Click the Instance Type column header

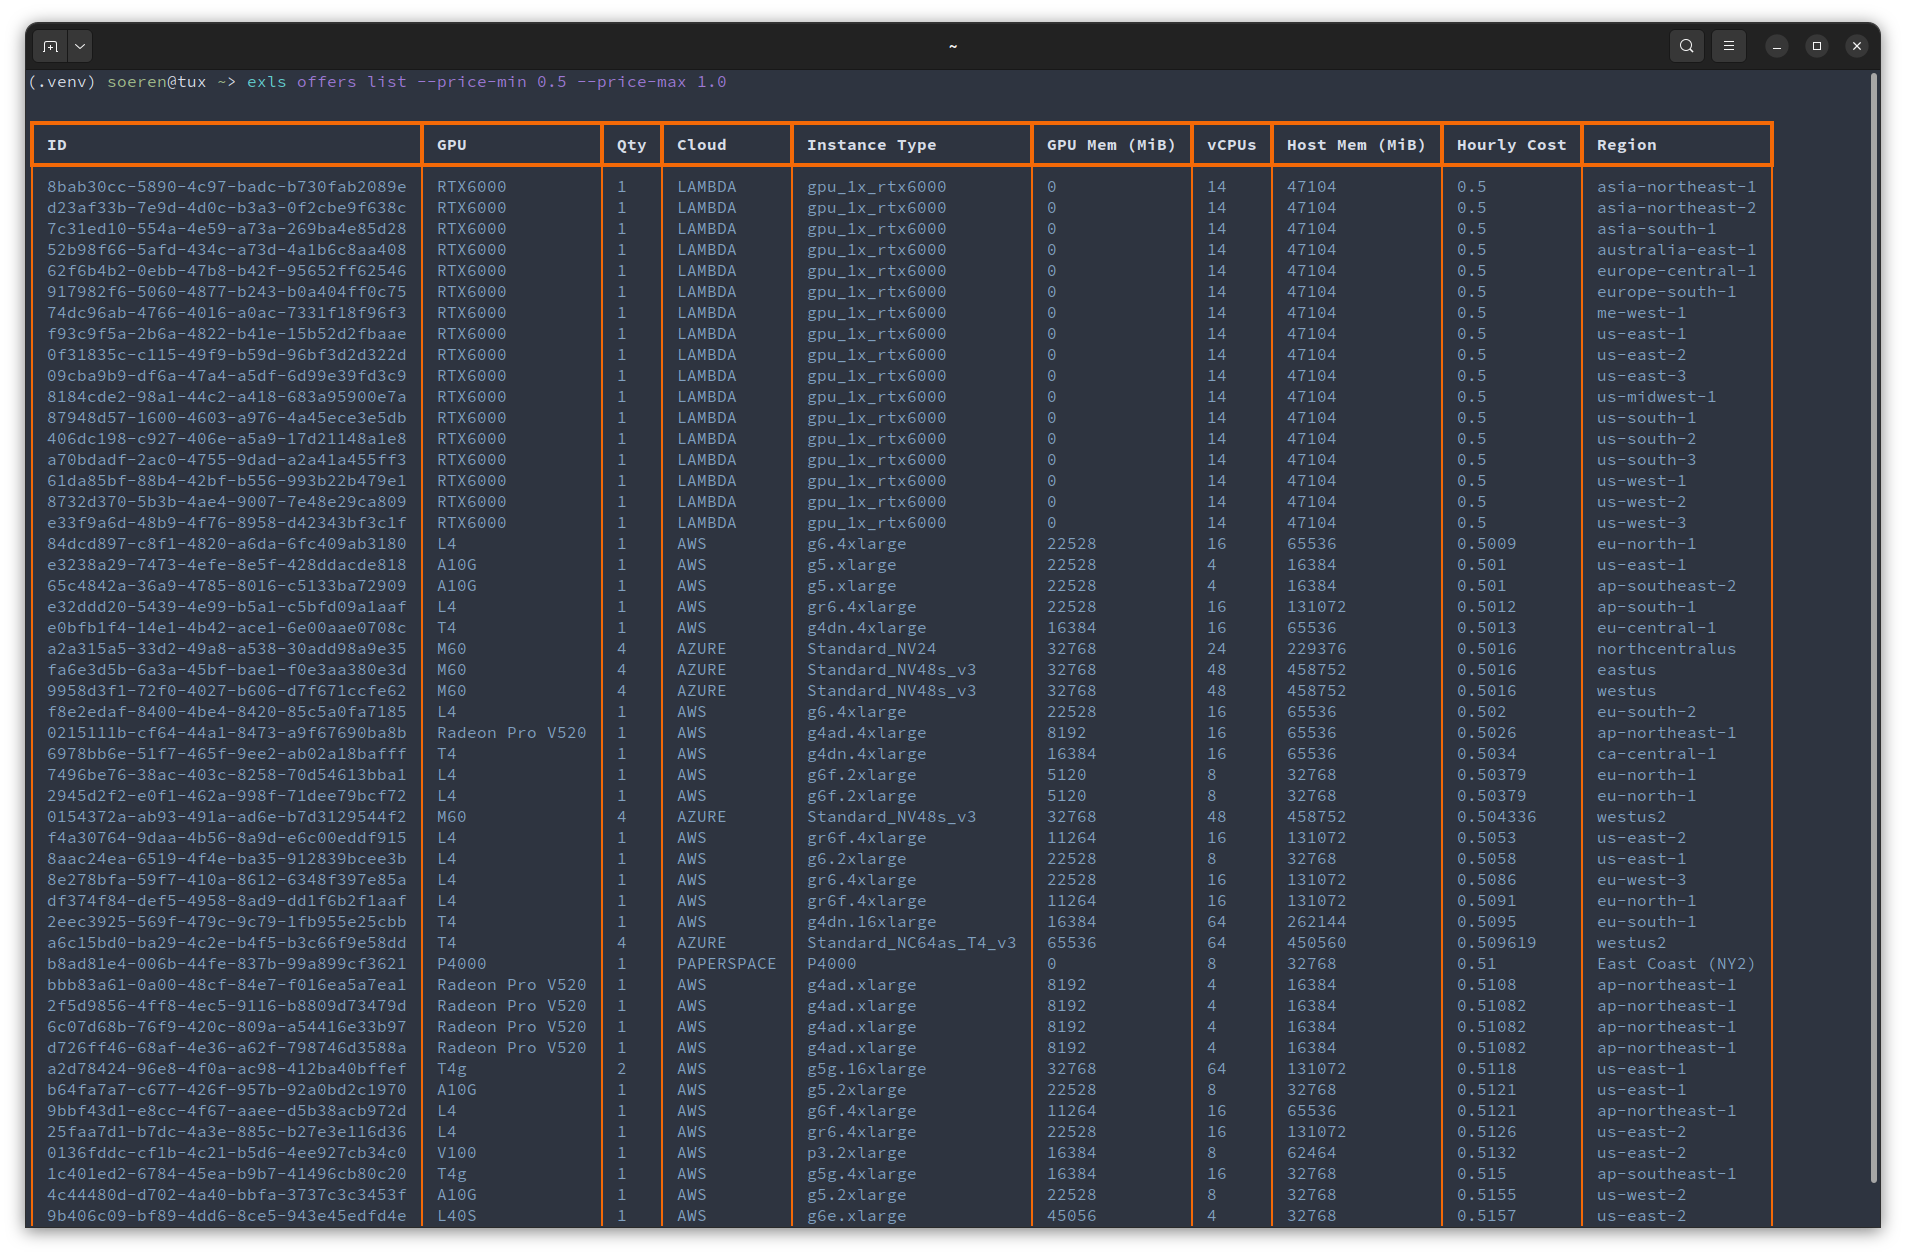pos(871,145)
